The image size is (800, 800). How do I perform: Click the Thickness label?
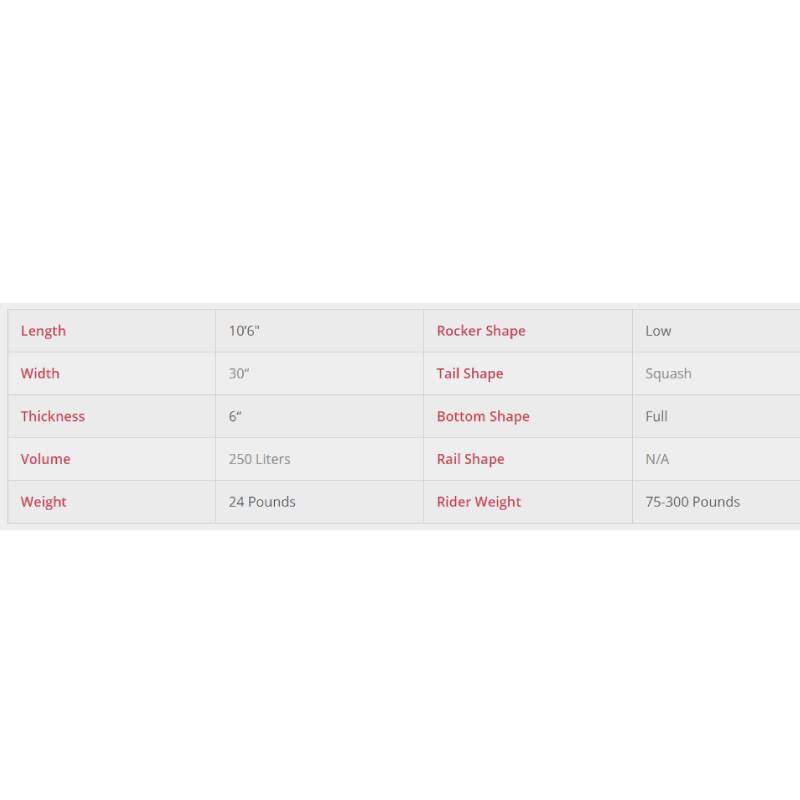53,416
